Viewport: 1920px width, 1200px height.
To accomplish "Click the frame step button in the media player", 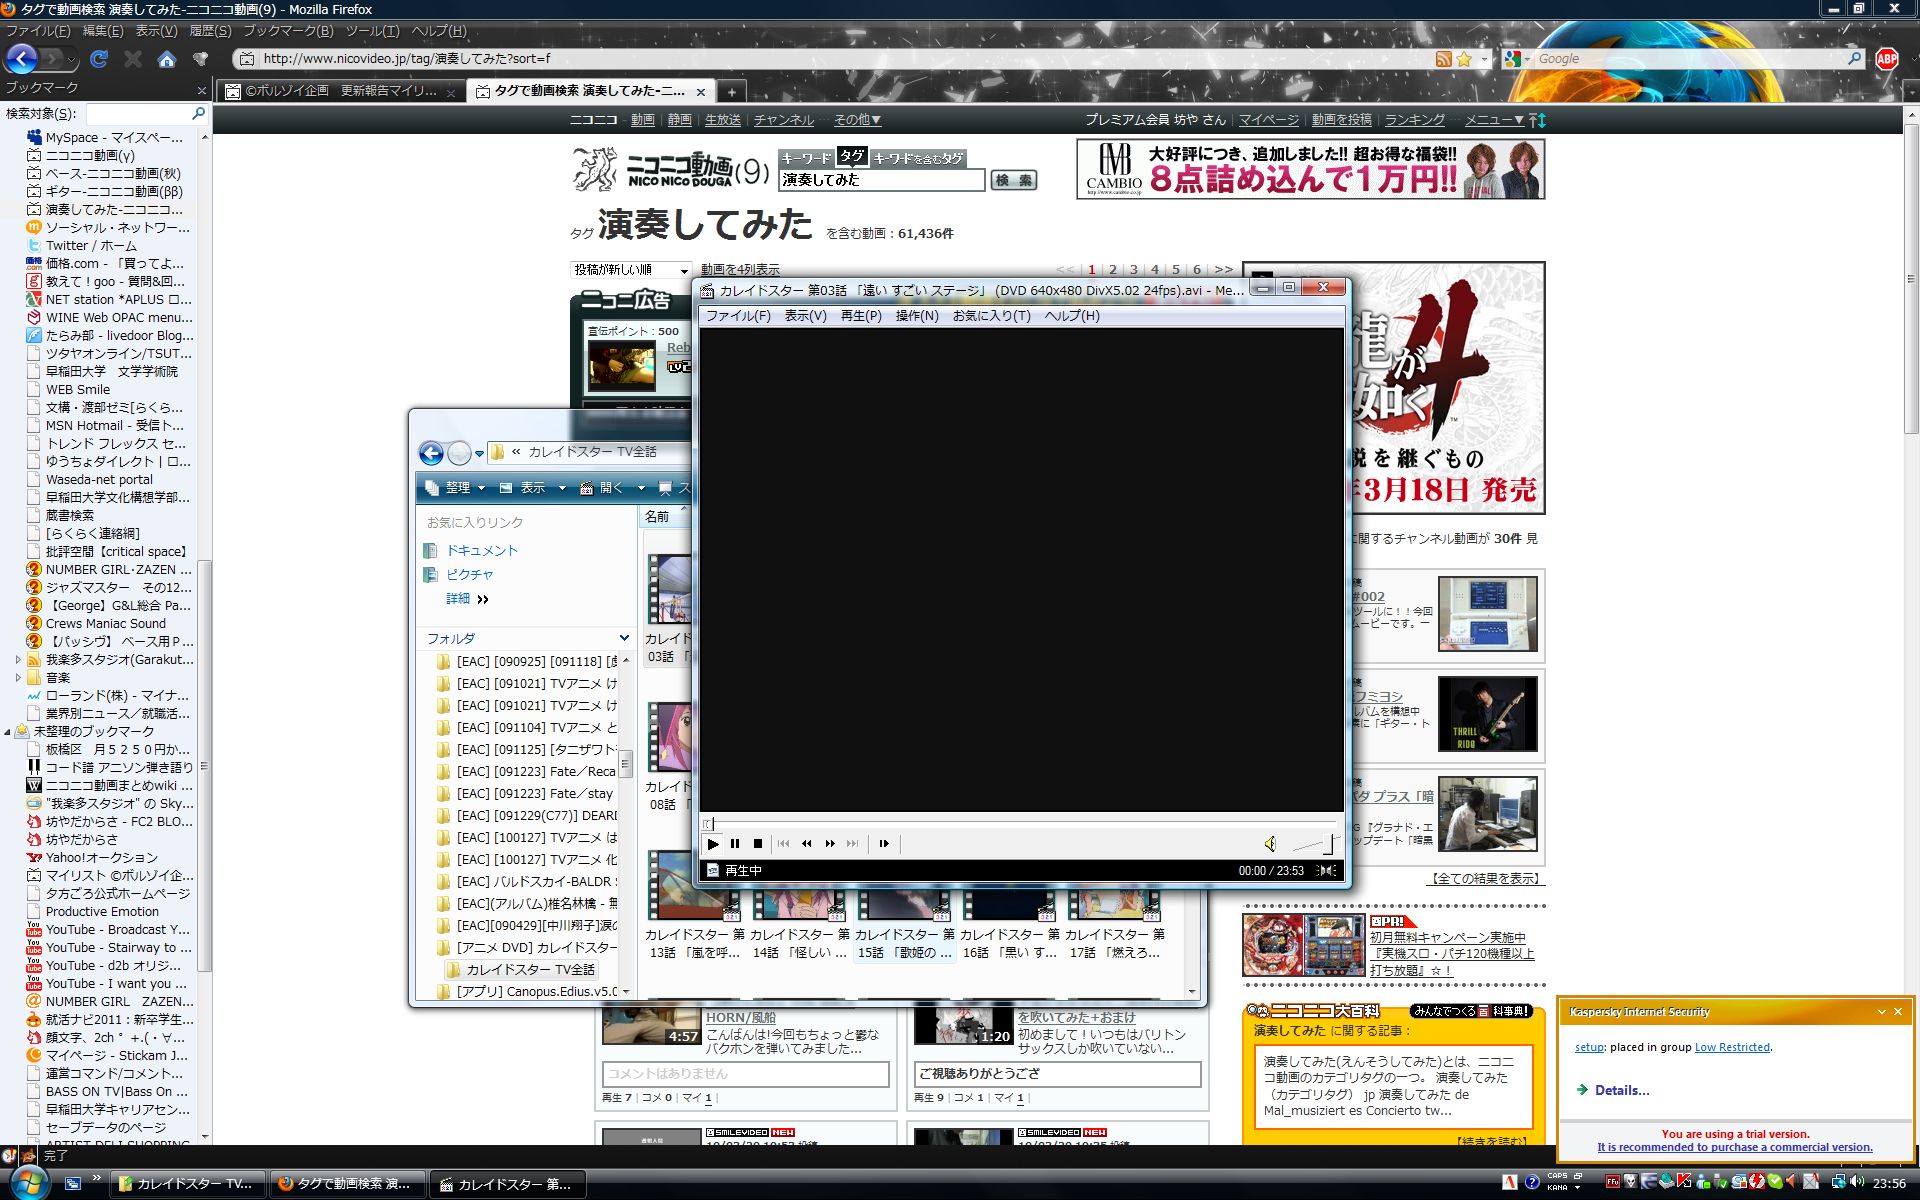I will point(884,844).
